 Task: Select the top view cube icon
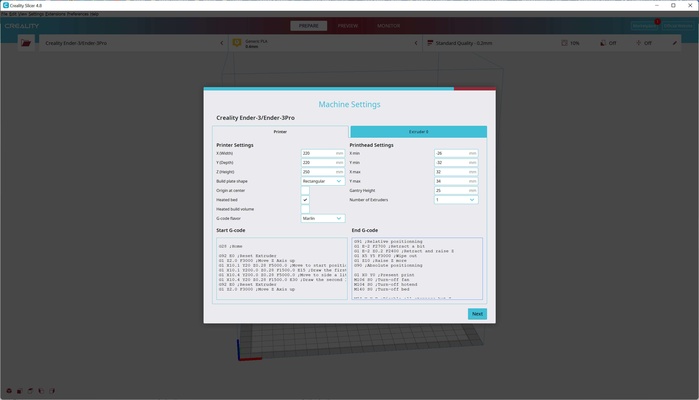30,391
